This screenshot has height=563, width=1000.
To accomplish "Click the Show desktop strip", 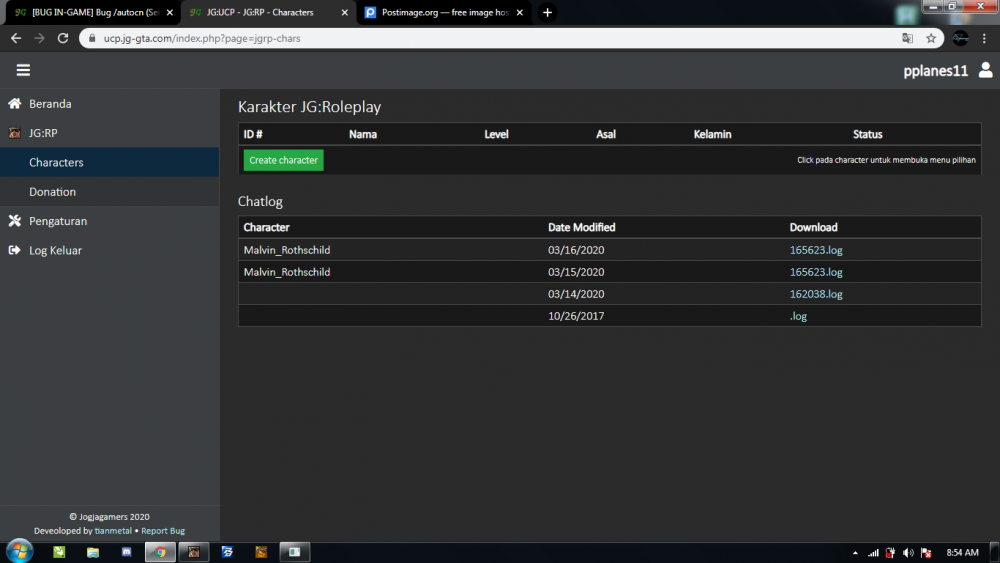I will click(x=995, y=552).
